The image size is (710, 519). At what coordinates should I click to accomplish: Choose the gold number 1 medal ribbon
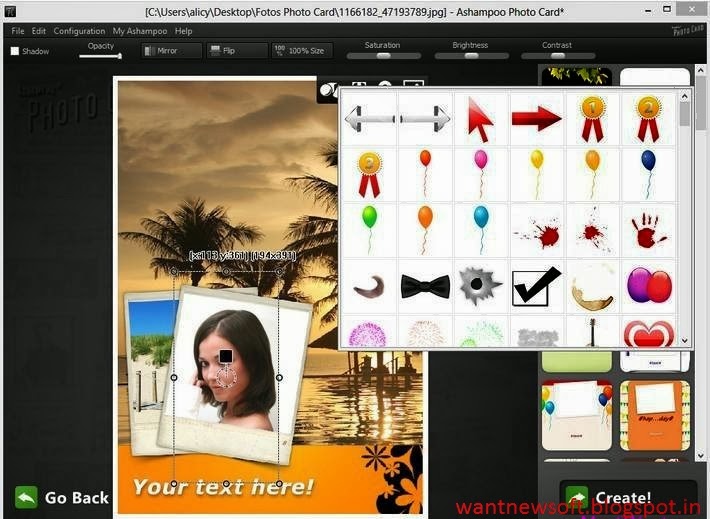(592, 119)
